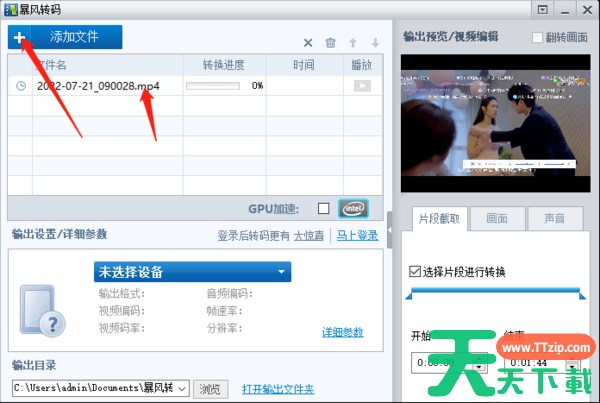Collapse the right panel with splitter arrow
Screen dimensions: 600x403
(x=390, y=230)
